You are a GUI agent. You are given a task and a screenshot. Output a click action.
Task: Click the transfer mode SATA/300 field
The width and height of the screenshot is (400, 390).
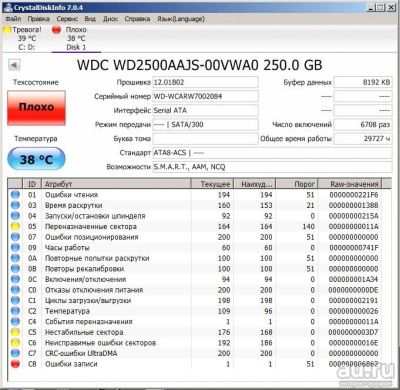[205, 125]
